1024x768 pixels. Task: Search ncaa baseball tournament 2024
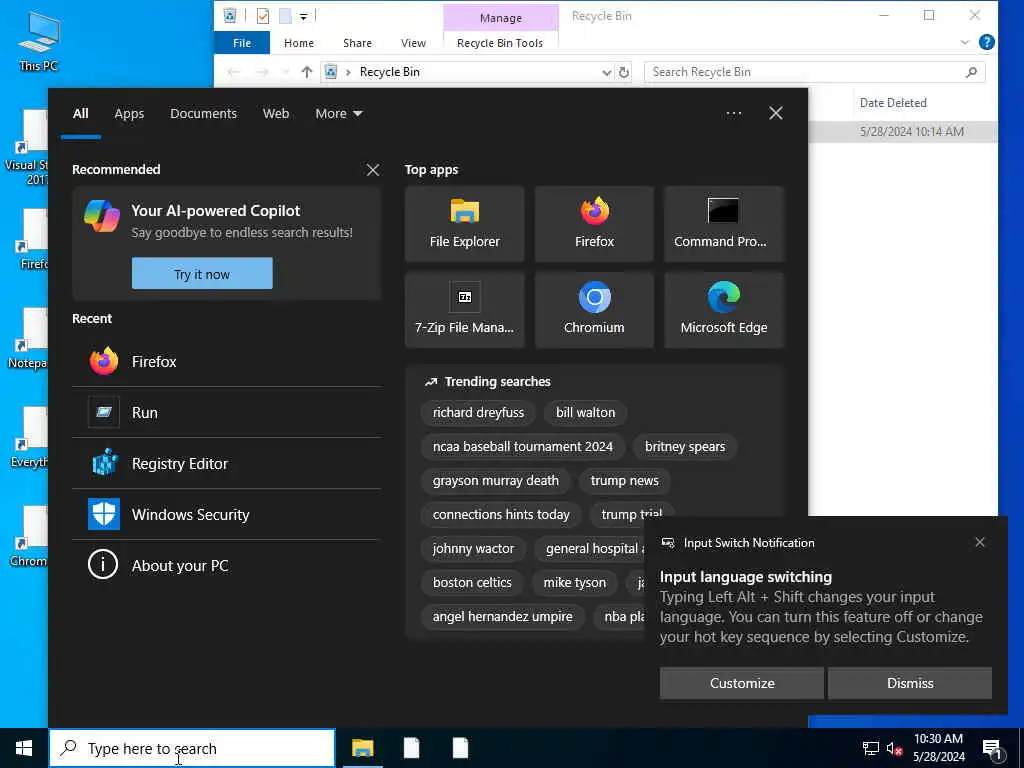click(x=522, y=447)
